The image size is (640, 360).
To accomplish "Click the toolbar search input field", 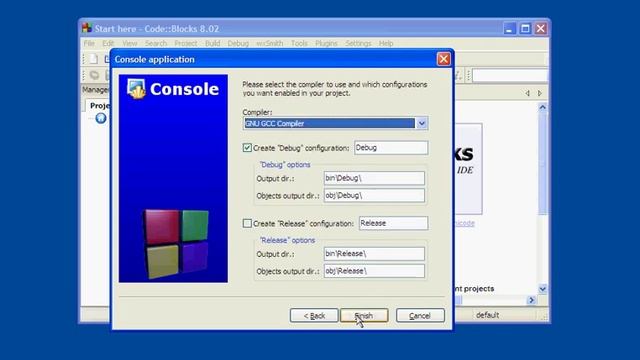I will (510, 75).
